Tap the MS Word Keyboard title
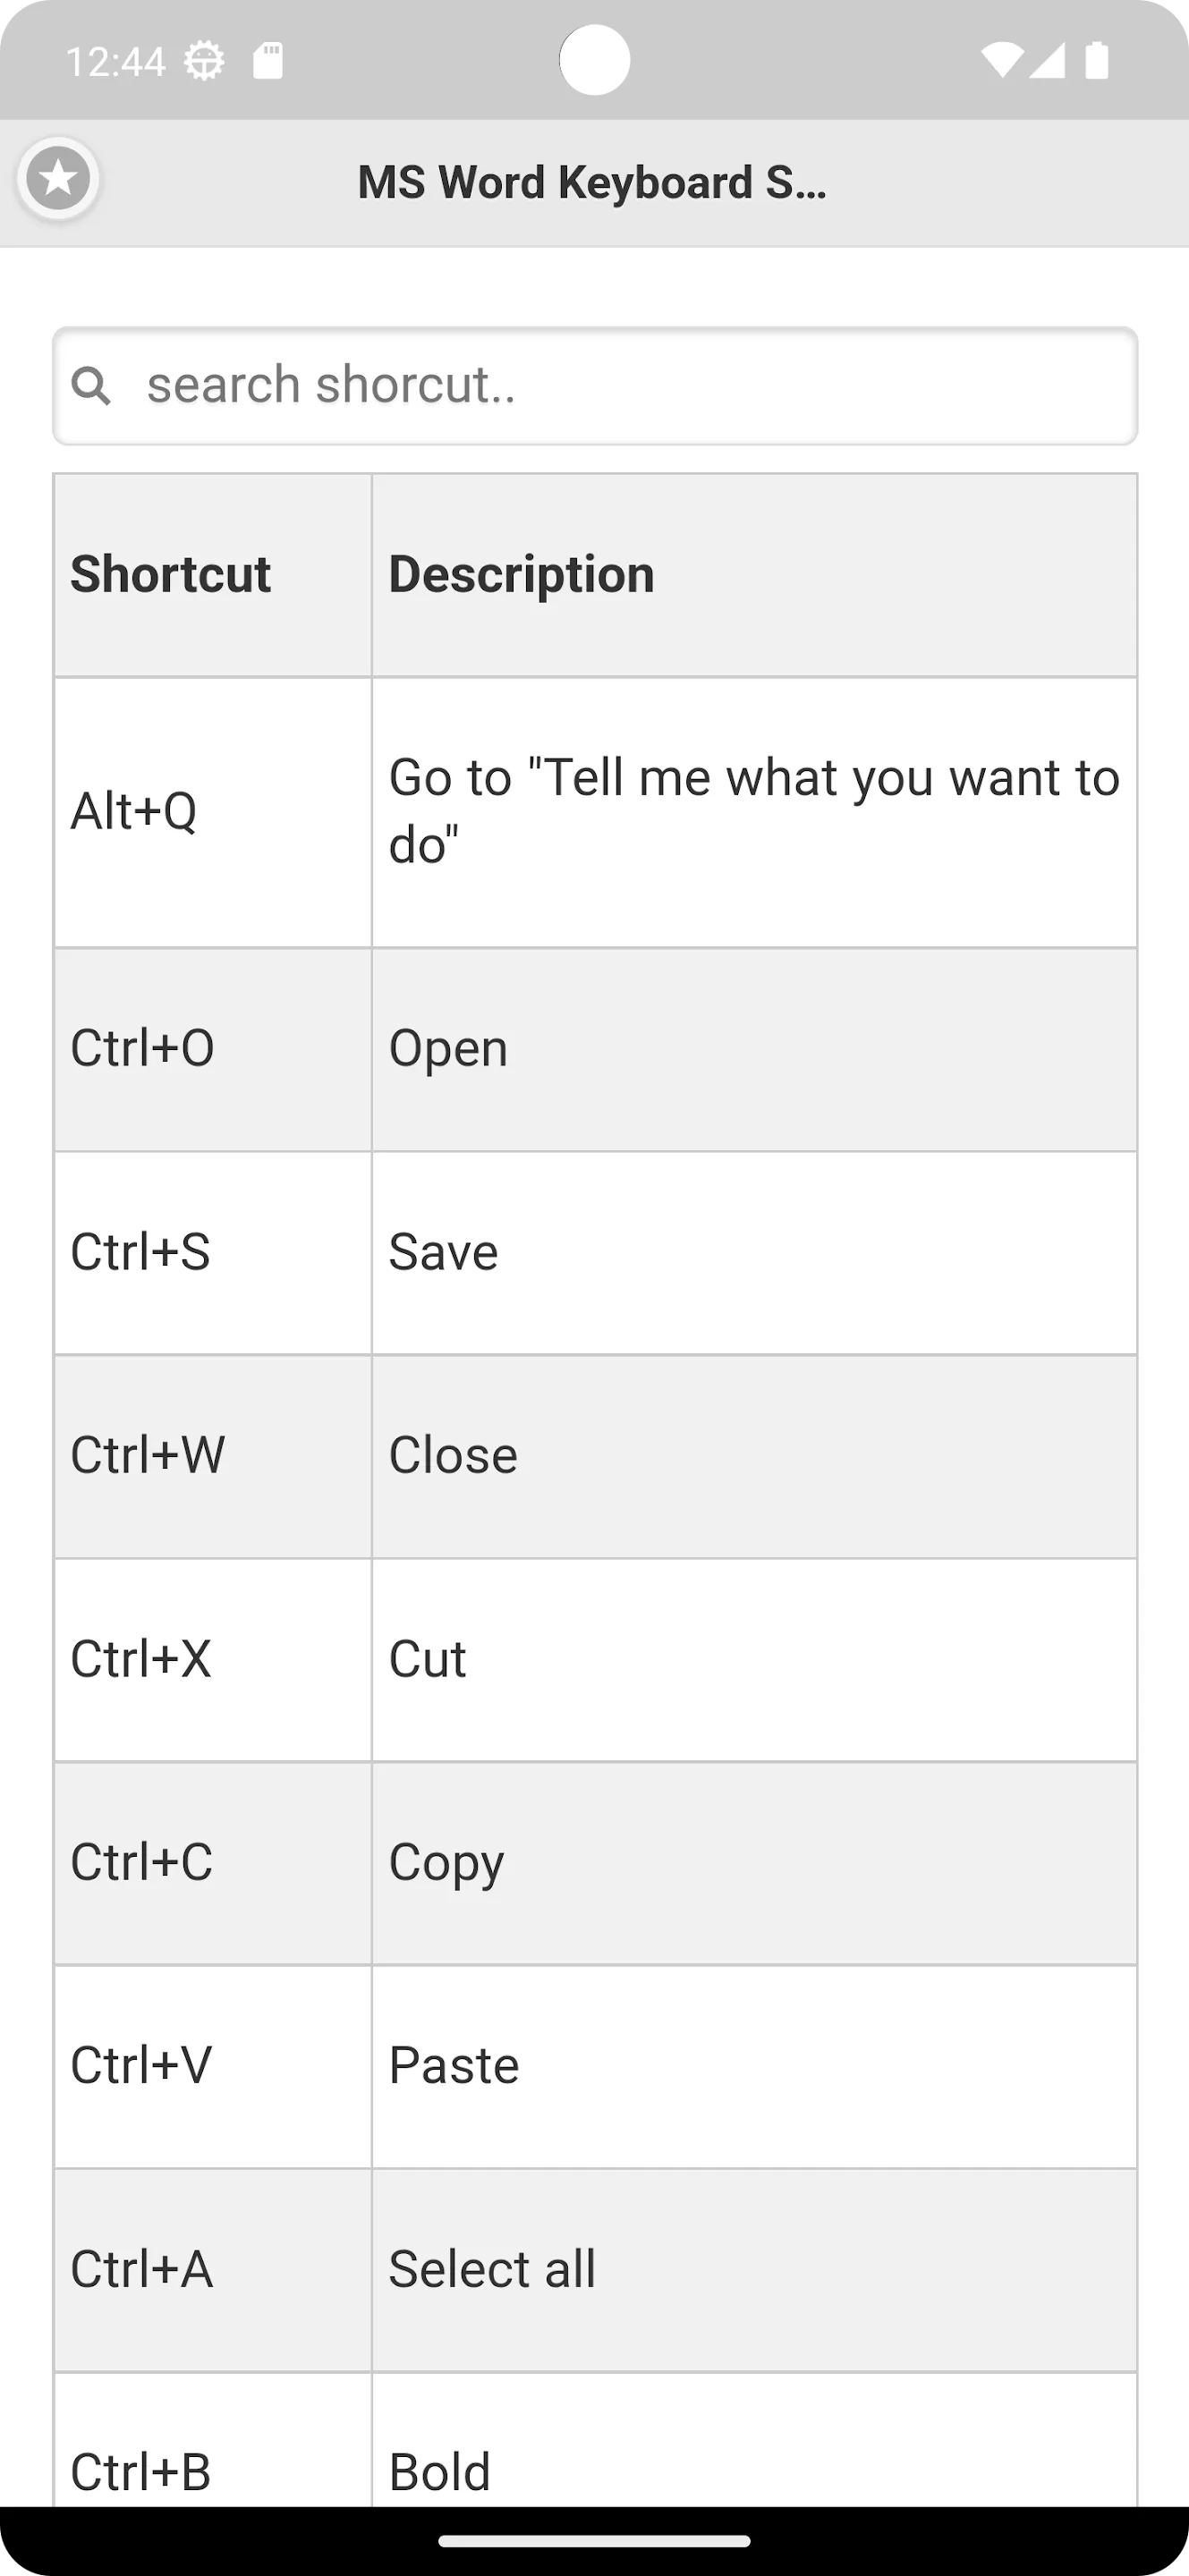 click(x=592, y=182)
